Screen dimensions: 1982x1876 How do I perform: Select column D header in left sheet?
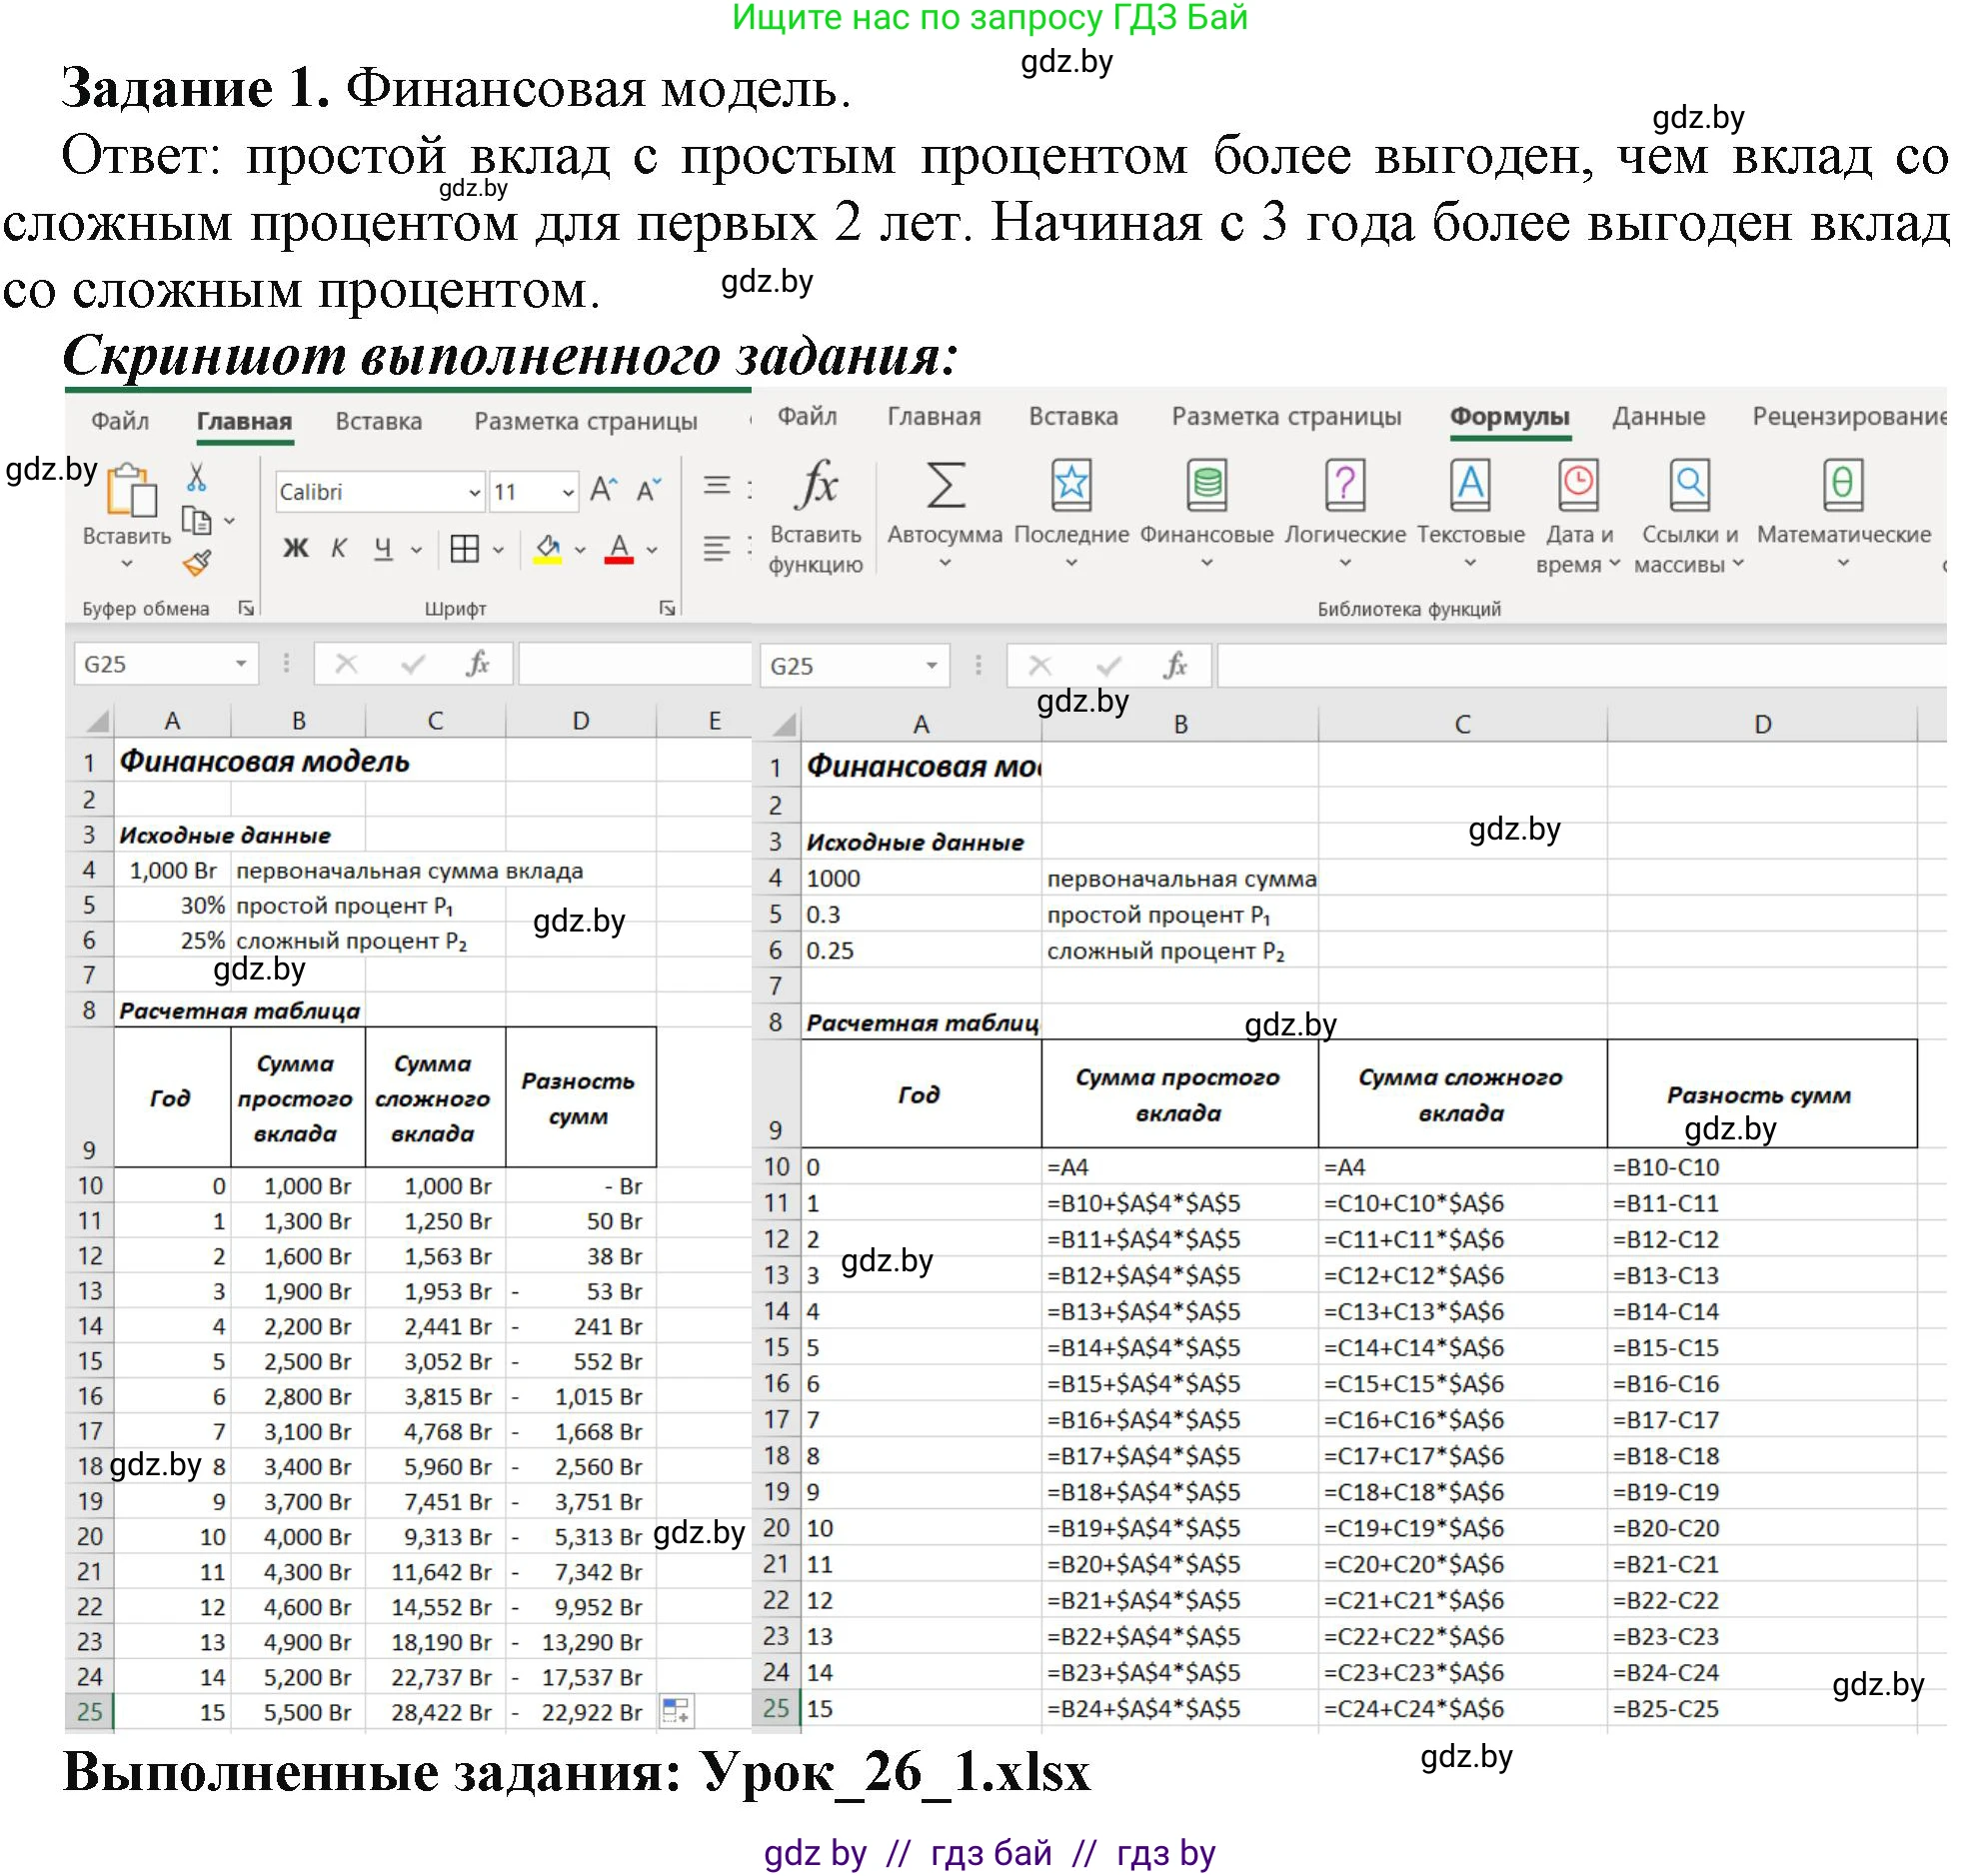(x=581, y=721)
